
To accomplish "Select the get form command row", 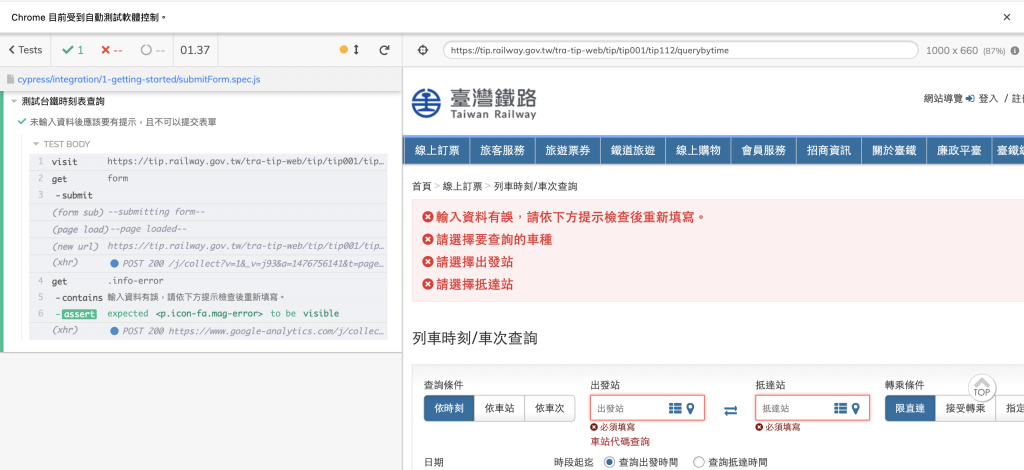I will (208, 178).
